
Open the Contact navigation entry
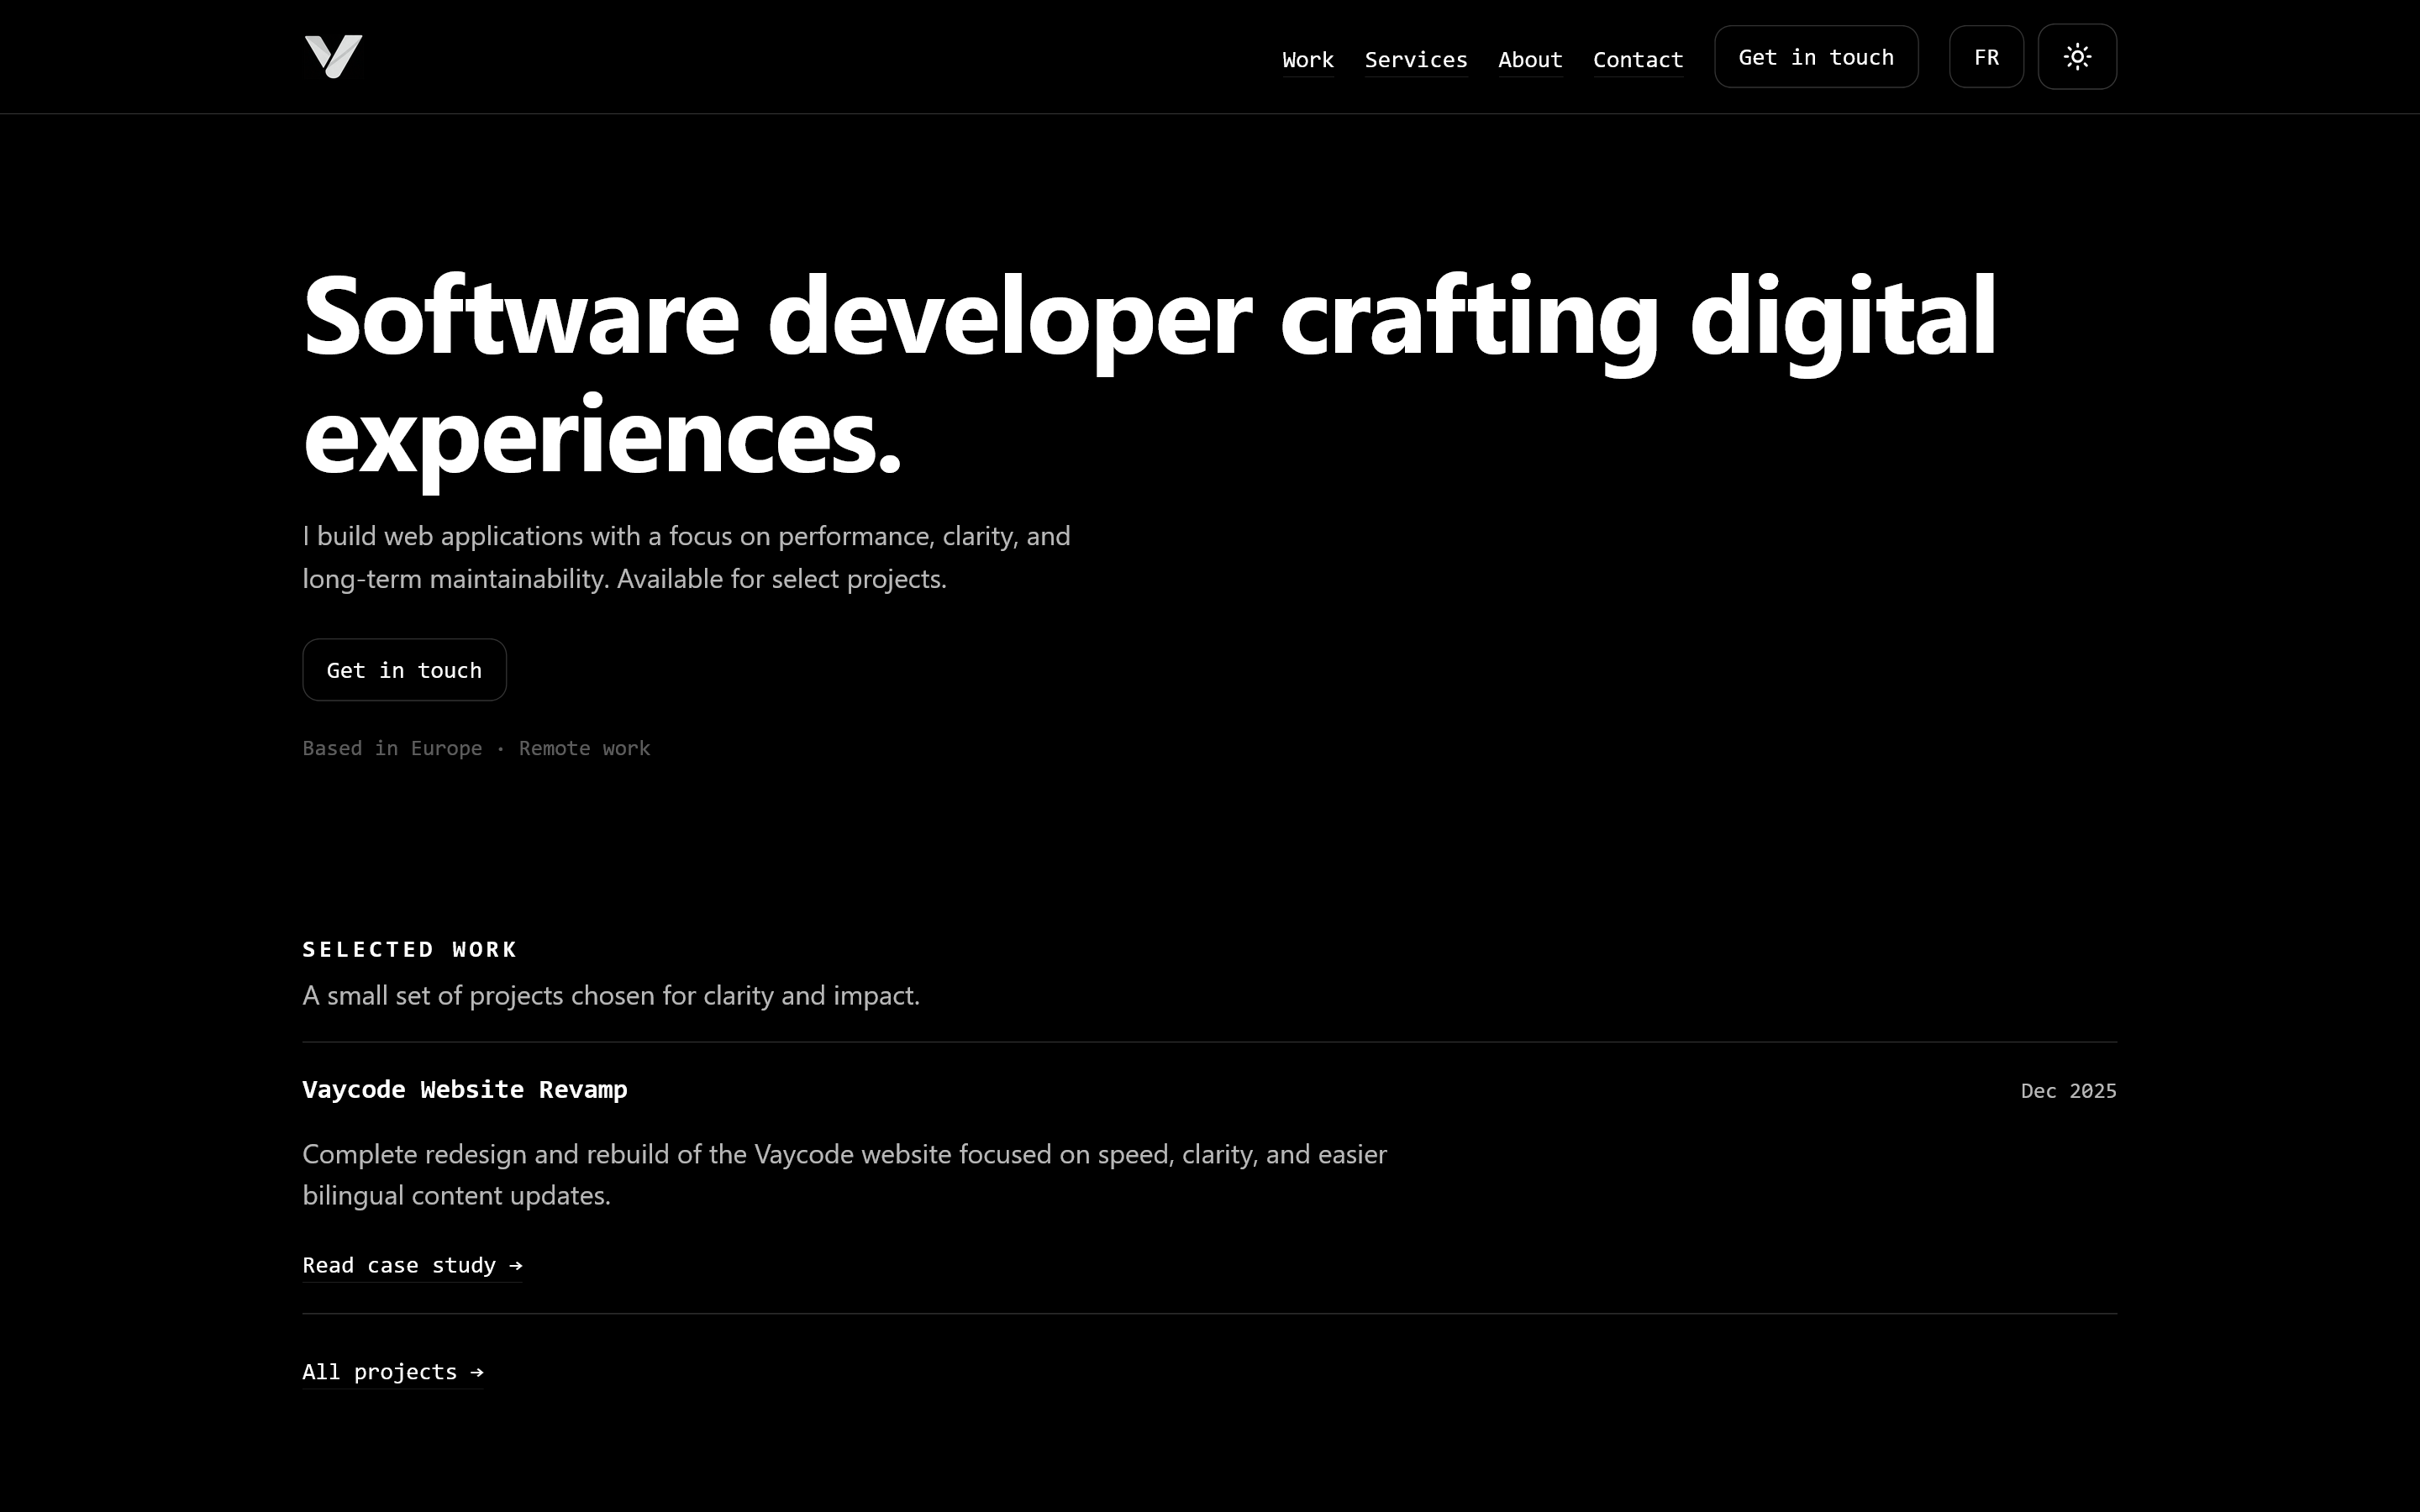coord(1638,59)
